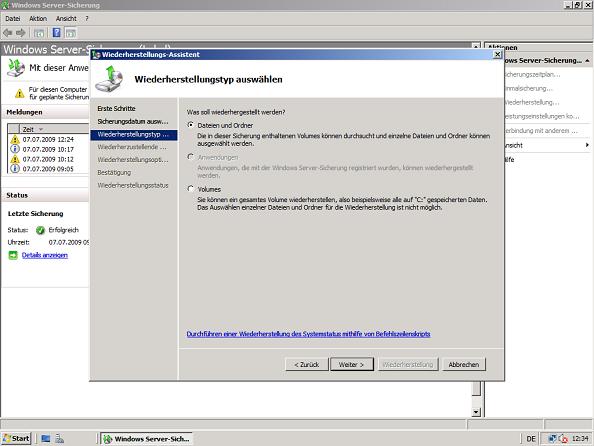
Task: Select the Dateien und Ordner radio button
Action: coord(191,125)
